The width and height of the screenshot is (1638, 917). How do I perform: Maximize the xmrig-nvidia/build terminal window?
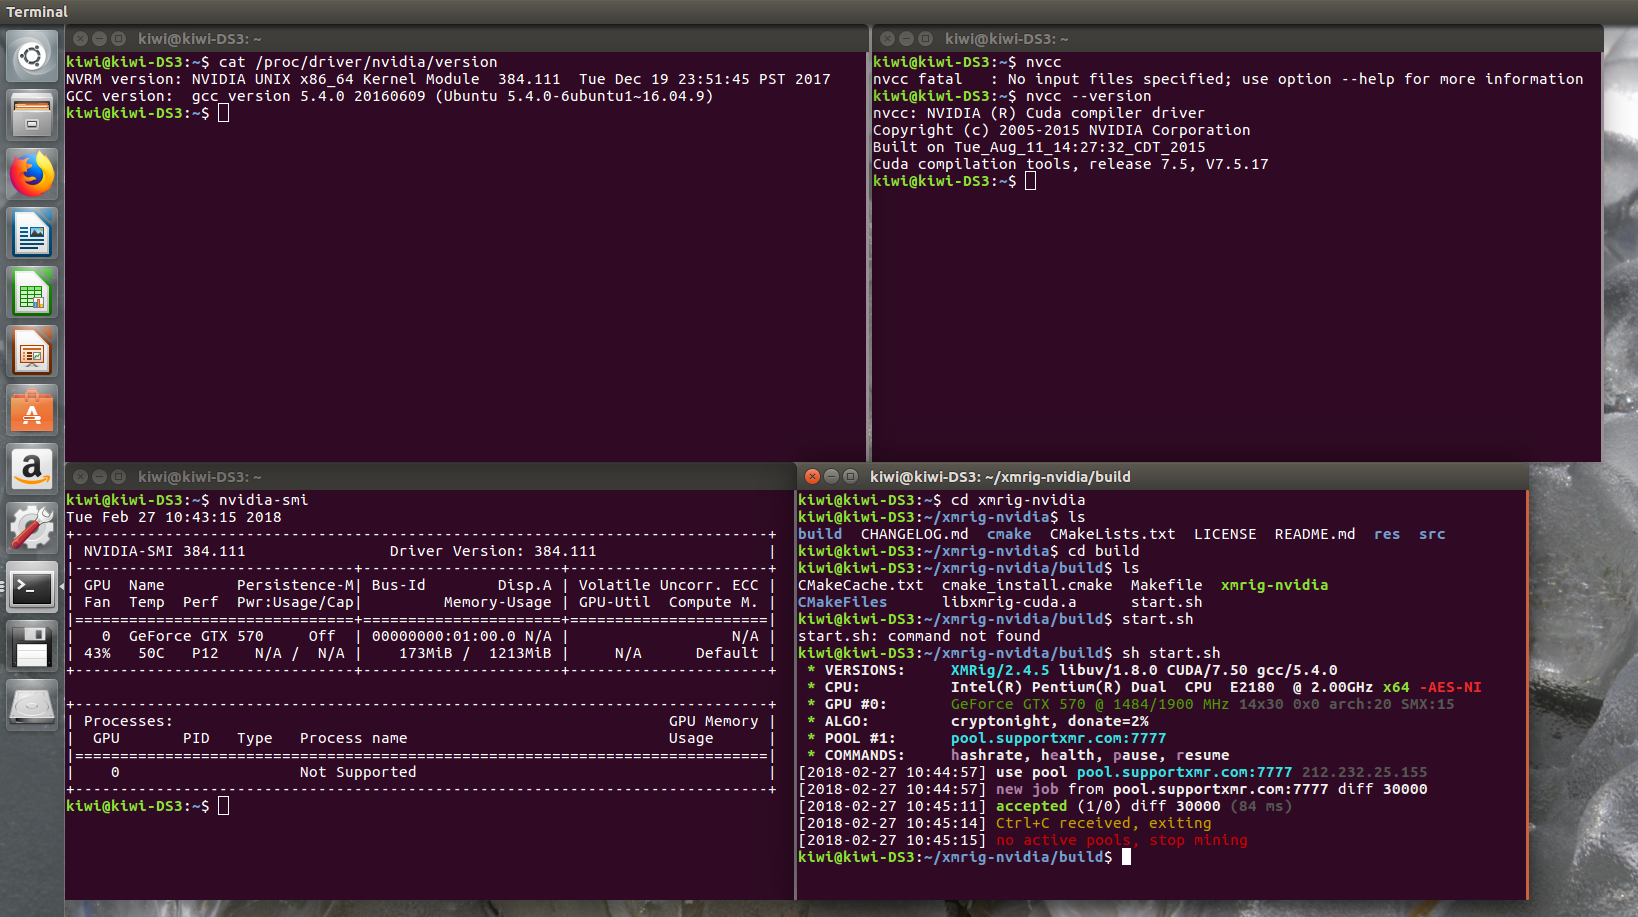pos(850,477)
